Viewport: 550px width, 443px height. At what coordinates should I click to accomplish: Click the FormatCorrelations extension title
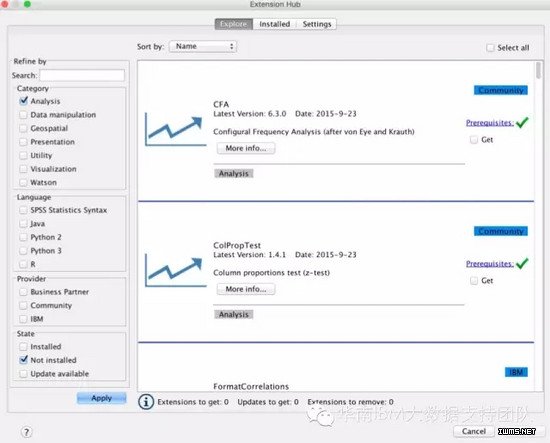tap(251, 386)
